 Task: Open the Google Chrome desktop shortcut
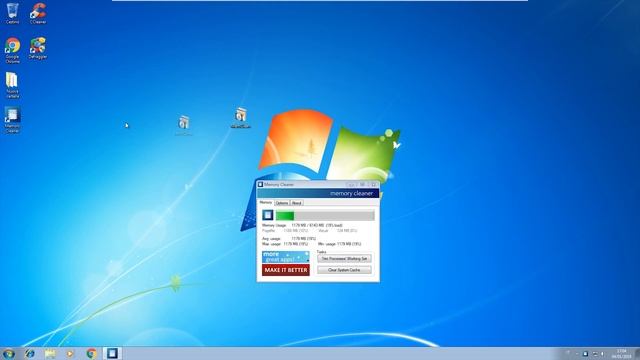pyautogui.click(x=12, y=50)
